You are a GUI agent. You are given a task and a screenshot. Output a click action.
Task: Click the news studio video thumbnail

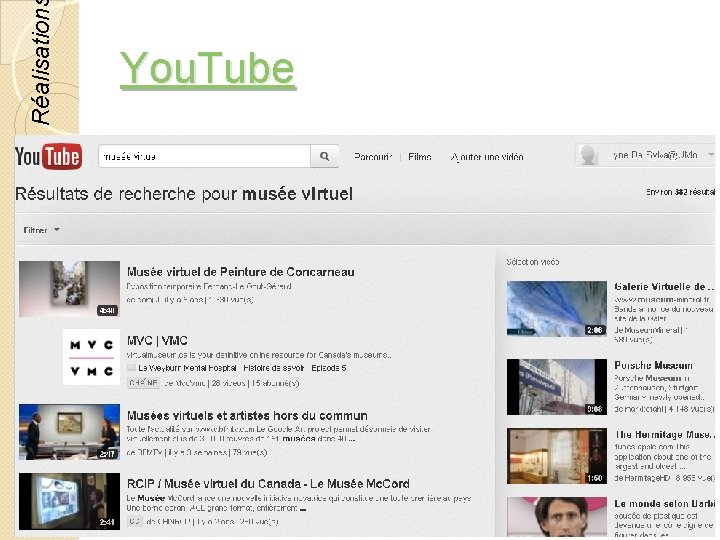click(x=69, y=432)
